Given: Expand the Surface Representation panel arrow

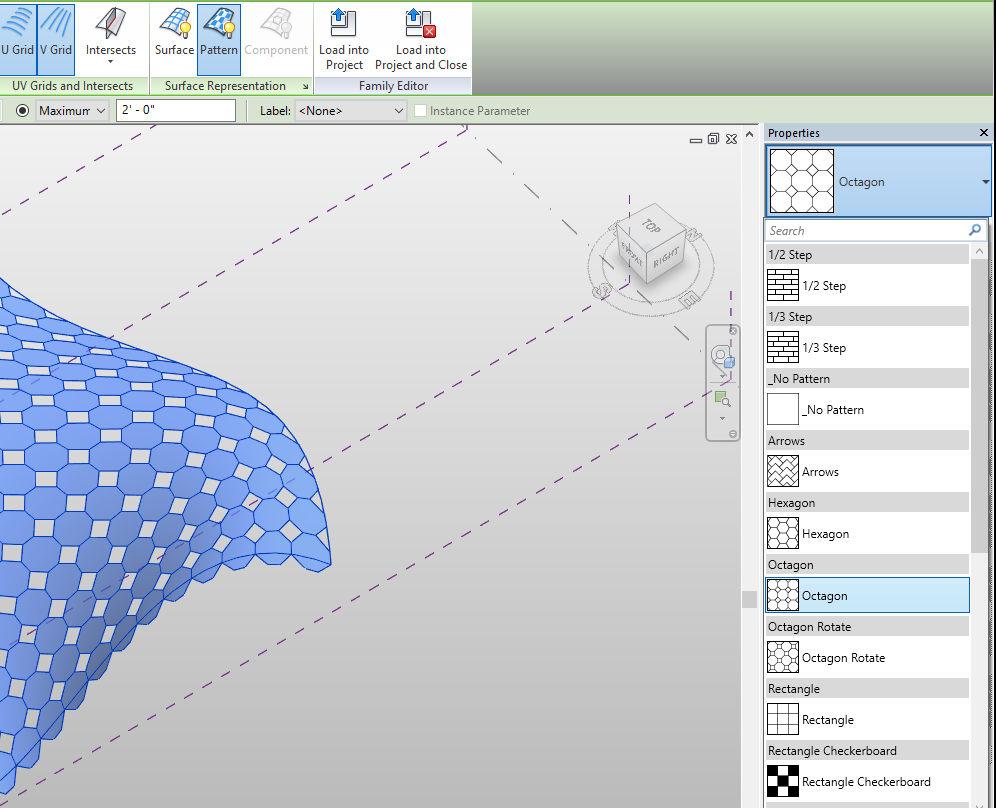Looking at the screenshot, I should pos(304,87).
